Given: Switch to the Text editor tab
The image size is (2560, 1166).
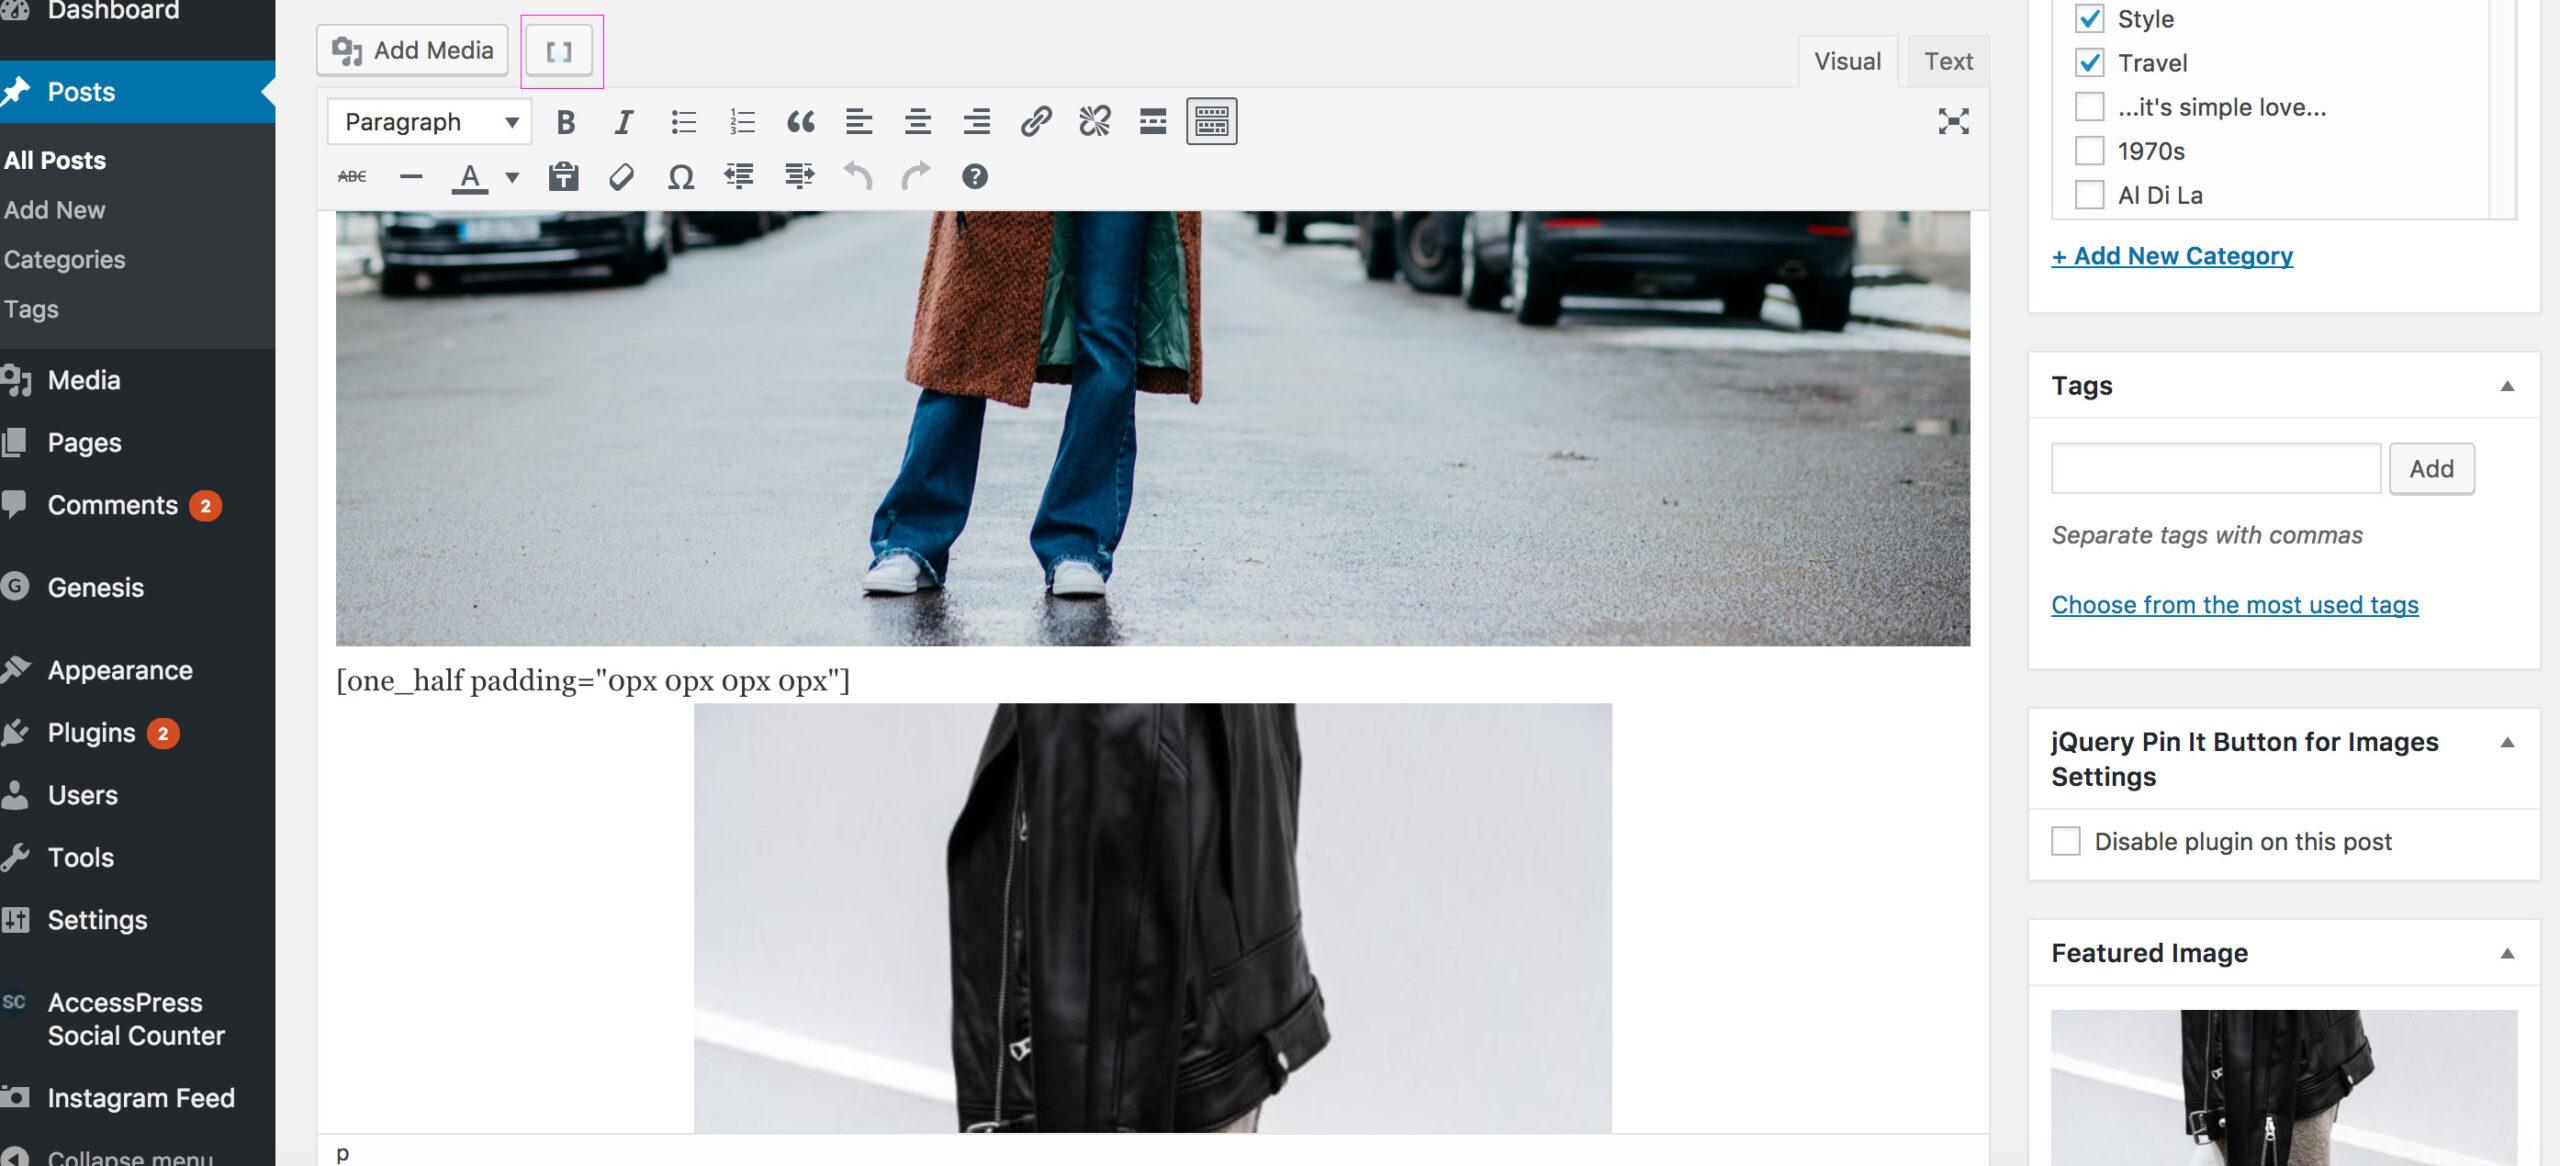Looking at the screenshot, I should [1948, 61].
